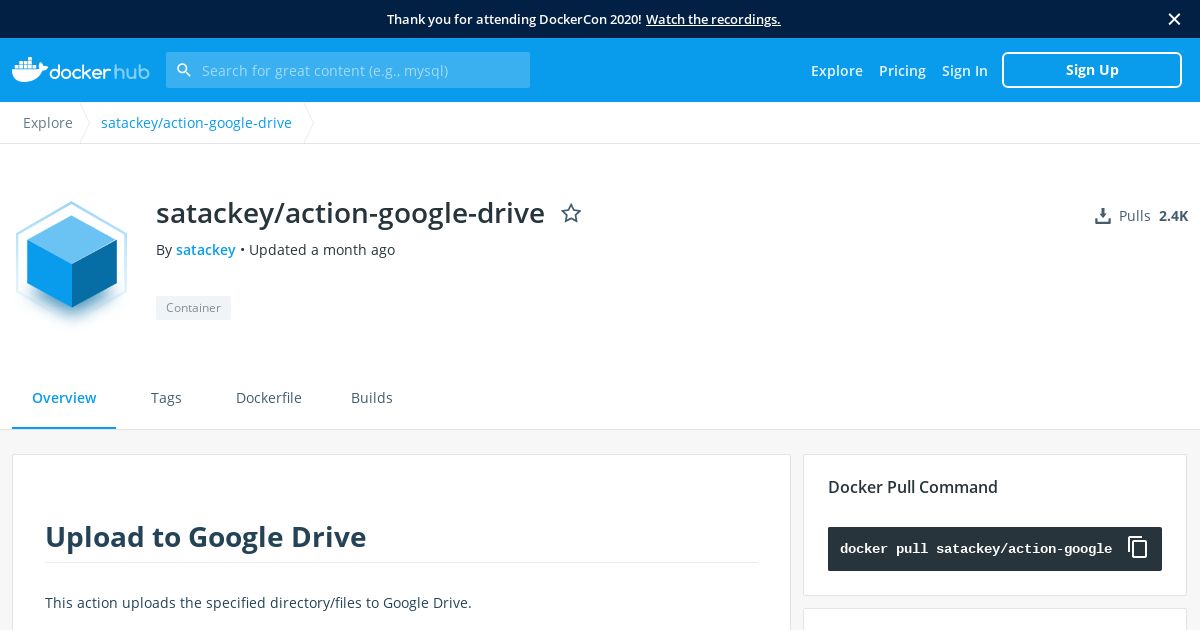The width and height of the screenshot is (1200, 630).
Task: Focus the Docker Hub search field
Action: [x=348, y=70]
